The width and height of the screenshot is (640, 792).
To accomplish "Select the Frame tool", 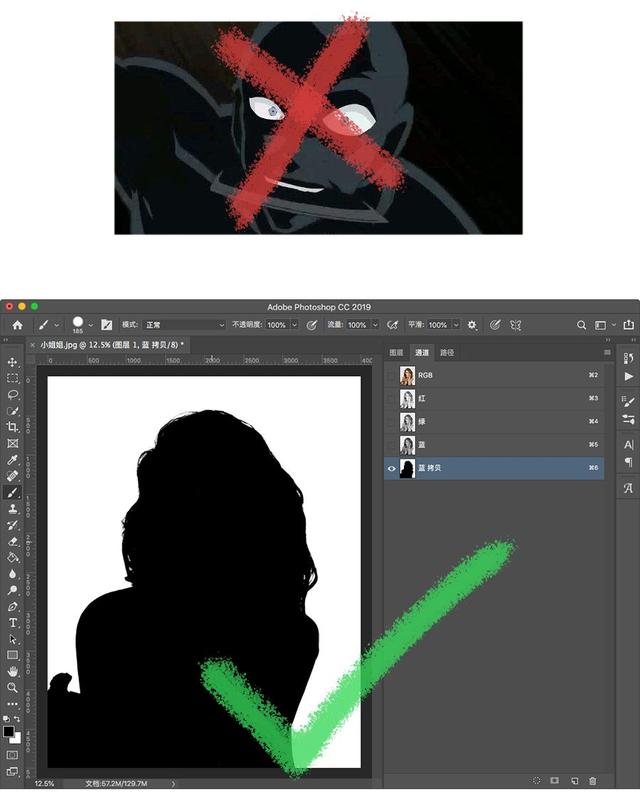I will point(13,443).
